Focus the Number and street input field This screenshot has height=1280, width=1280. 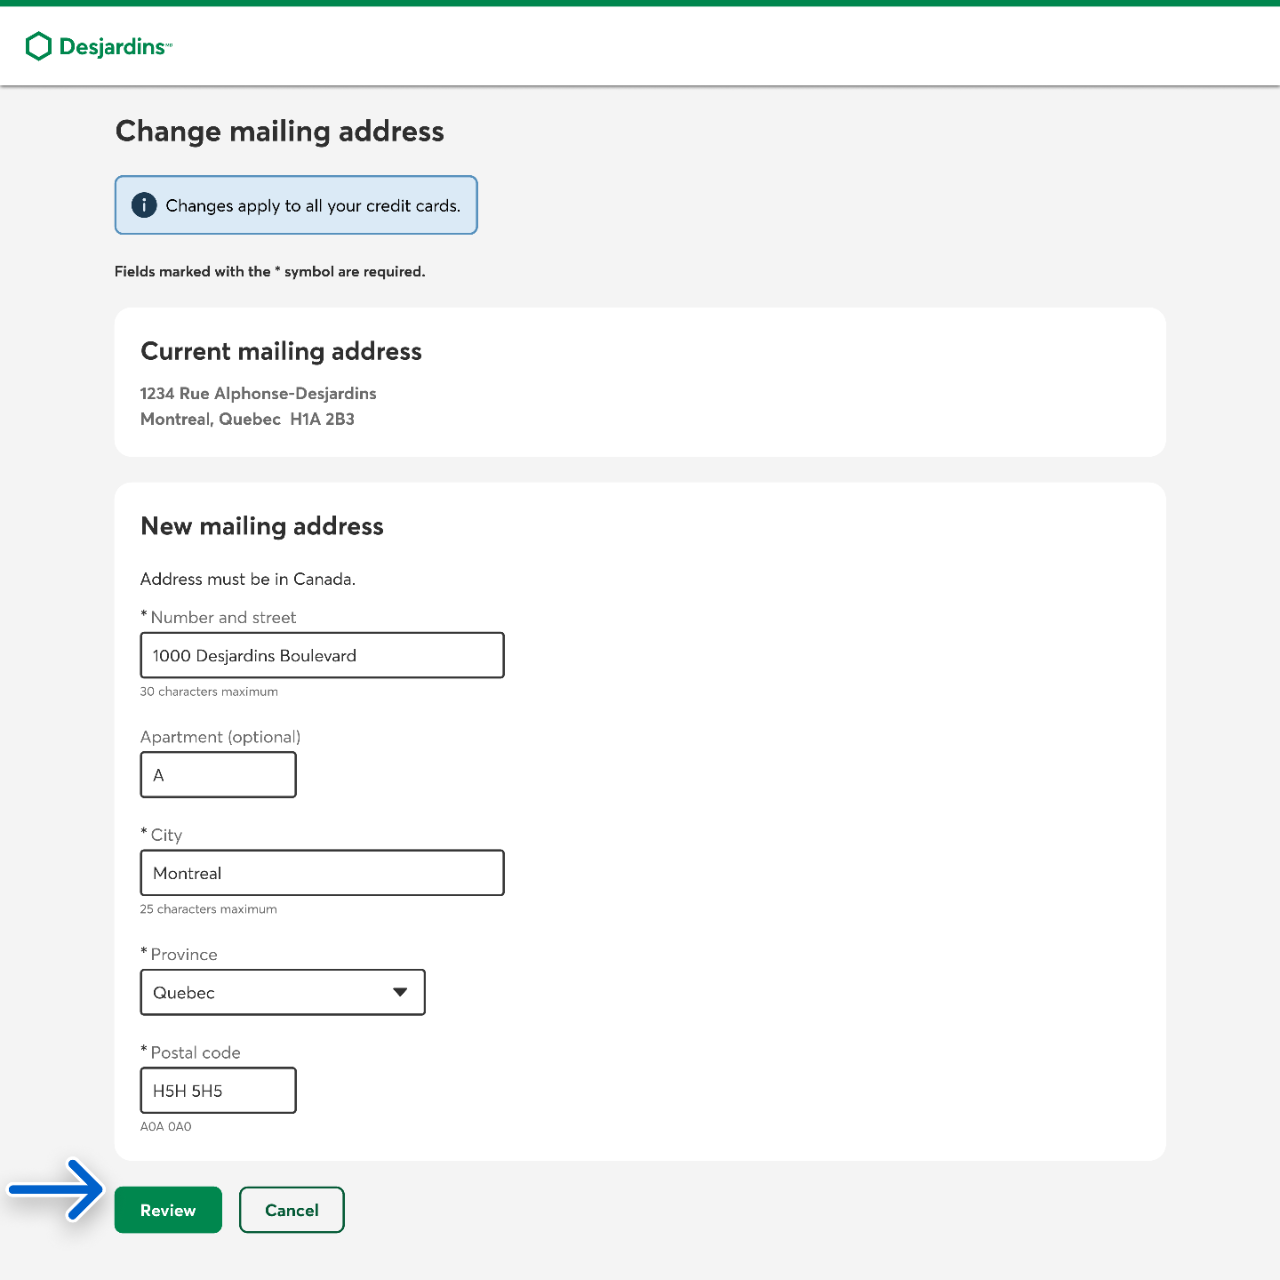[322, 656]
